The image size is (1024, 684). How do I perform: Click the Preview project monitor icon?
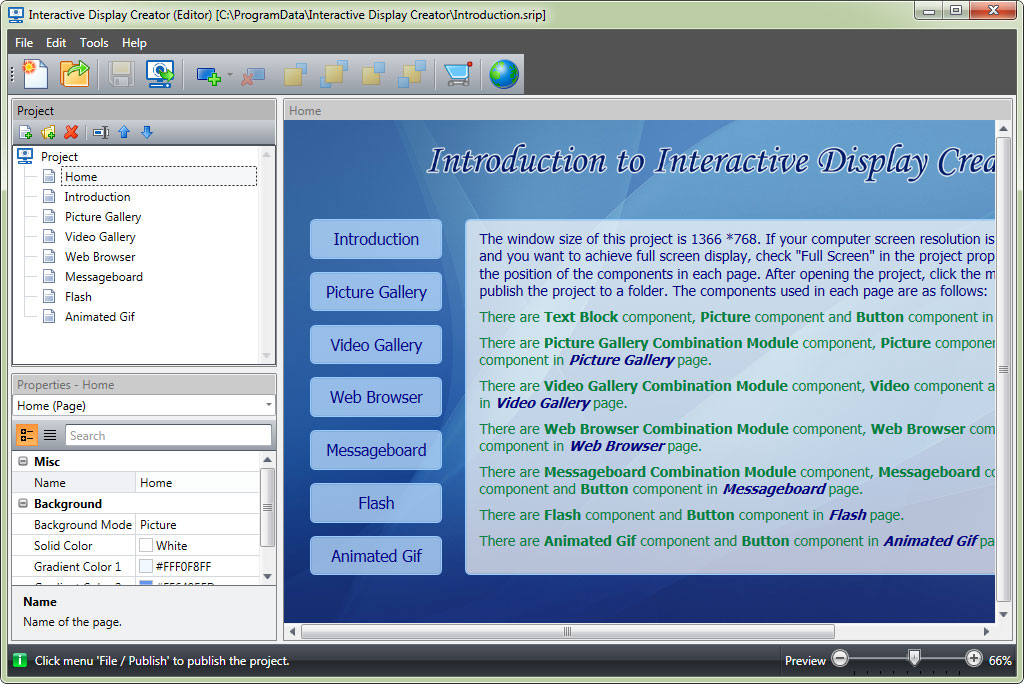click(x=160, y=74)
